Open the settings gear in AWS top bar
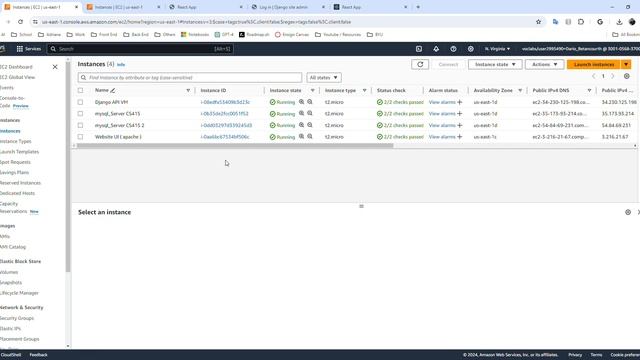640x360 pixels. click(x=471, y=49)
